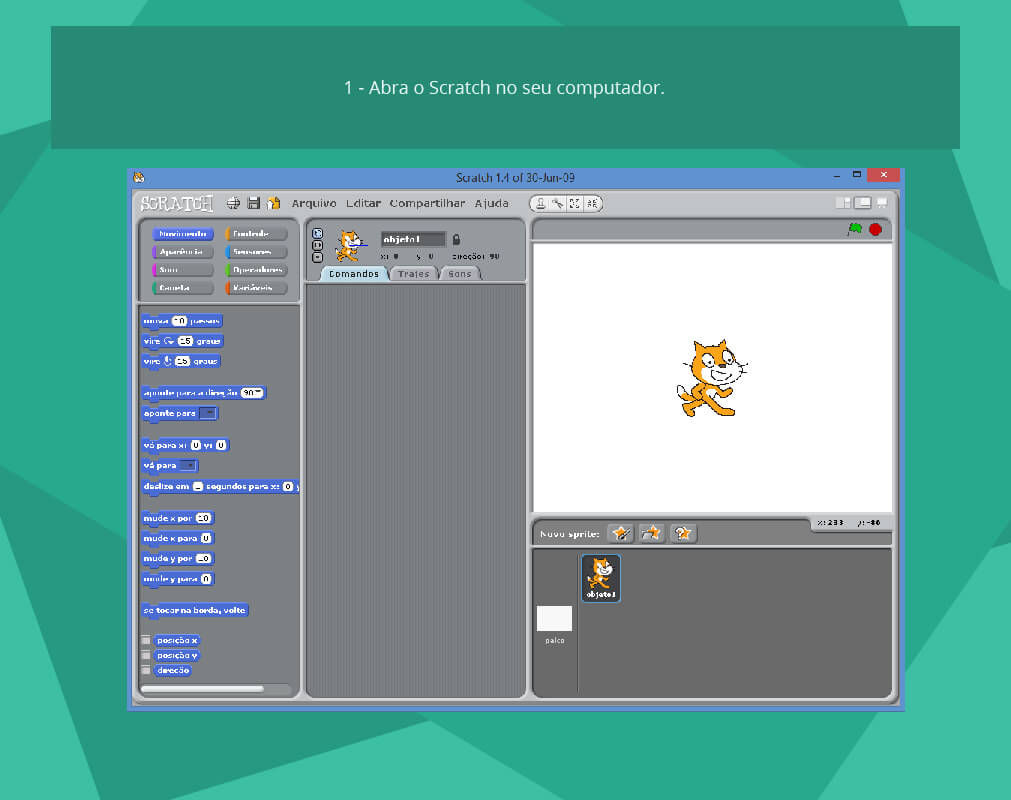This screenshot has height=800, width=1011.
Task: Open the Compartilhar menu
Action: click(x=427, y=203)
